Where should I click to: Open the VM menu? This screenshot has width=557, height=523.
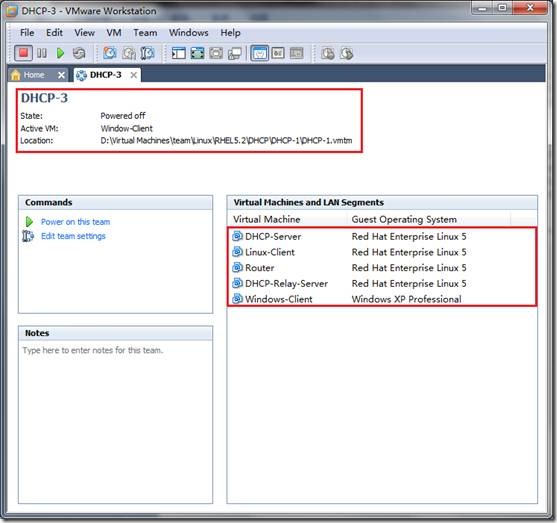pos(114,33)
